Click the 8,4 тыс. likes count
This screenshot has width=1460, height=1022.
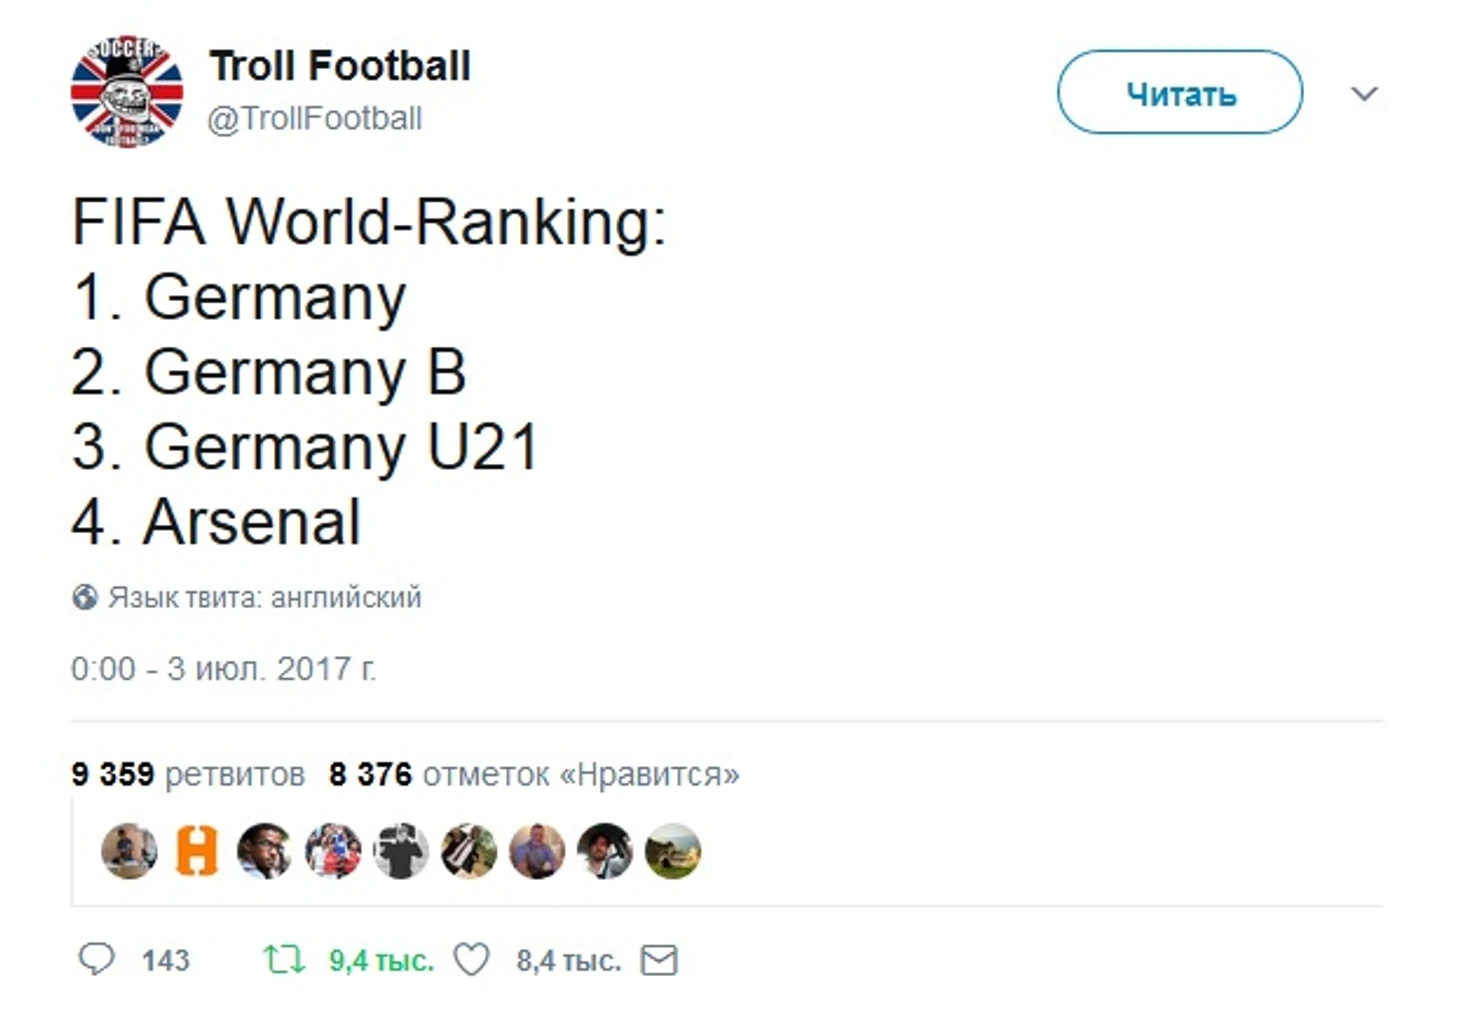(568, 960)
